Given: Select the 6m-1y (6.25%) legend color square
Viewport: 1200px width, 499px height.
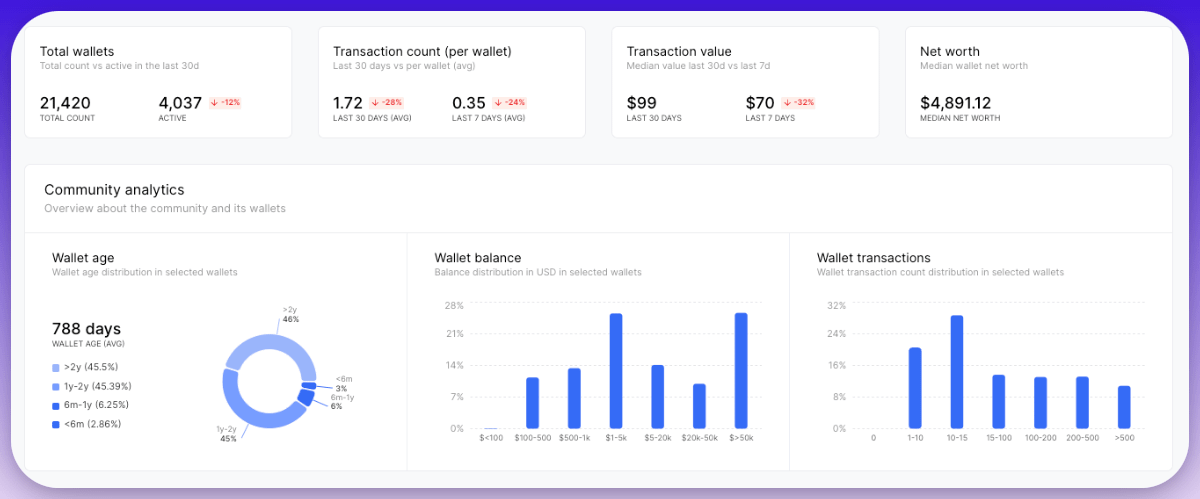Looking at the screenshot, I should [56, 405].
